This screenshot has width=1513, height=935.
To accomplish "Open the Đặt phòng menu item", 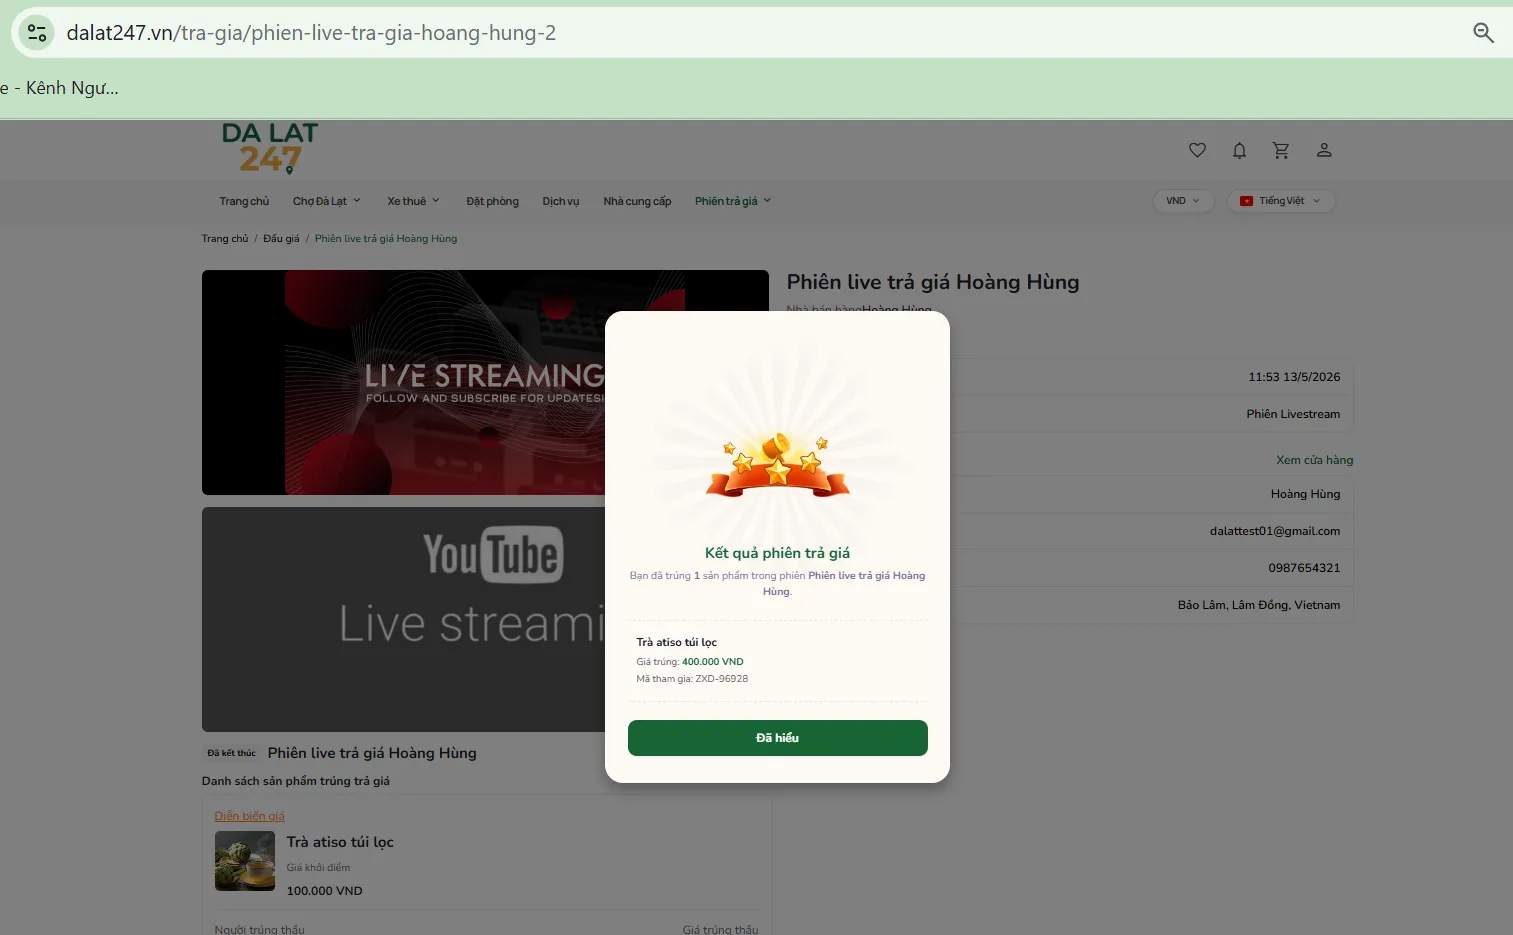I will [x=492, y=201].
